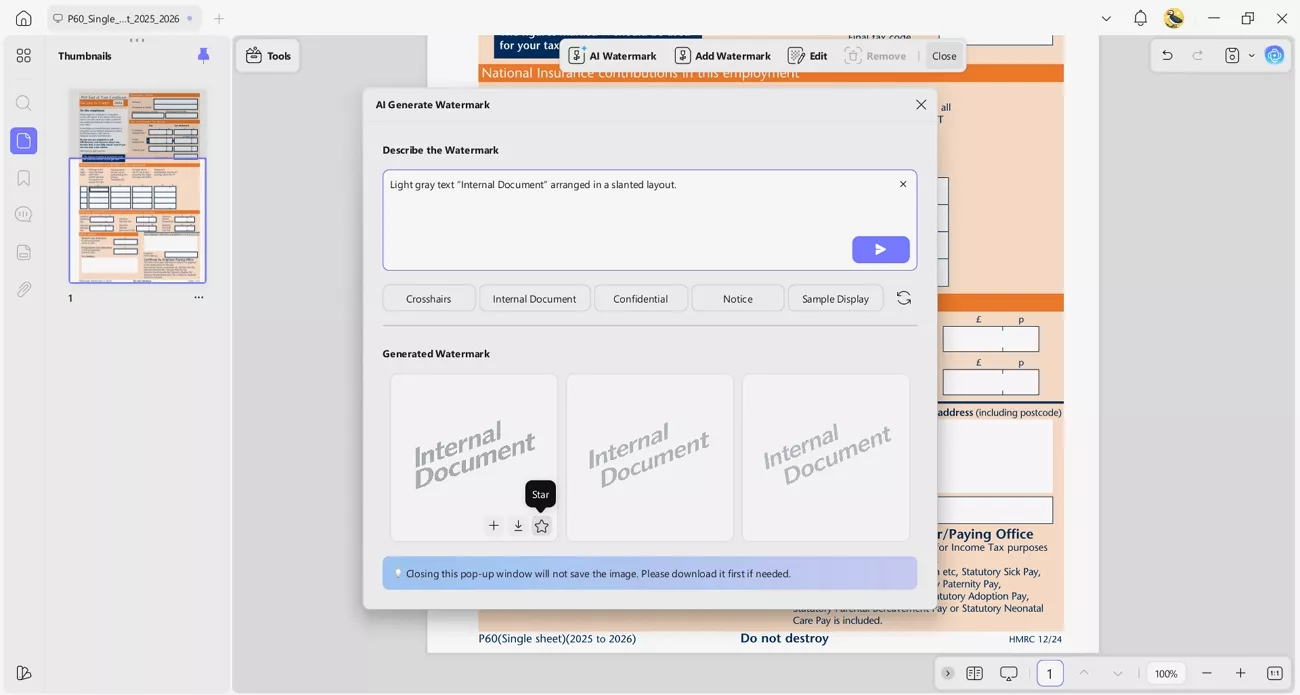Image resolution: width=1300 pixels, height=695 pixels.
Task: Click the undo arrow icon
Action: coord(1167,56)
